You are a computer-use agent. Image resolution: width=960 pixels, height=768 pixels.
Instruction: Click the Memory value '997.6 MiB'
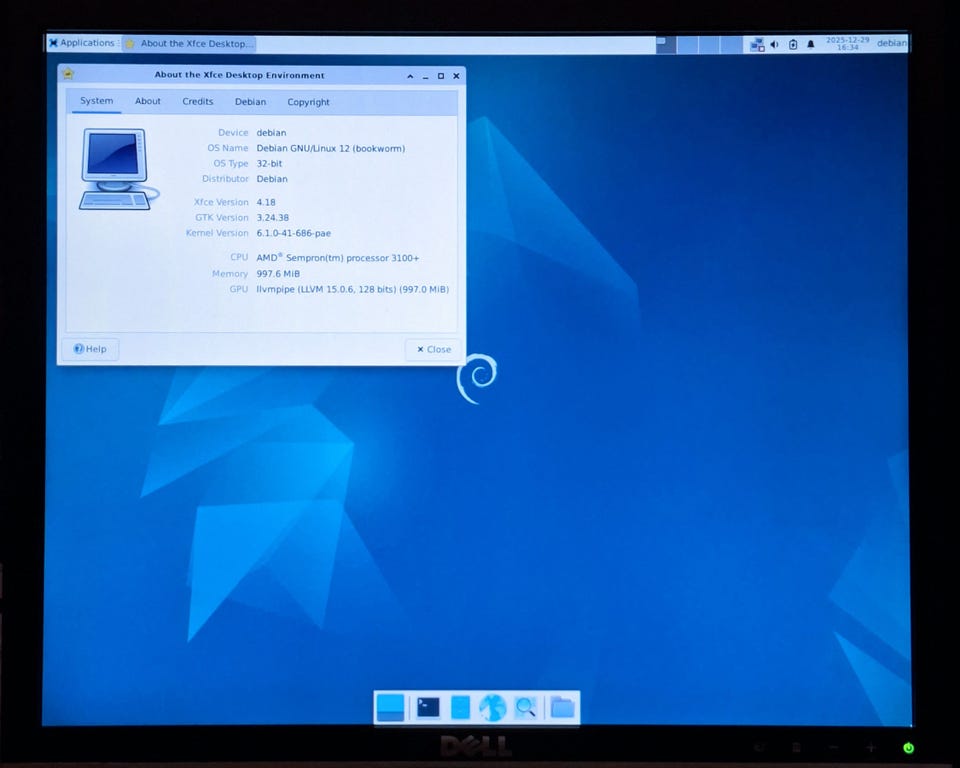pos(278,274)
